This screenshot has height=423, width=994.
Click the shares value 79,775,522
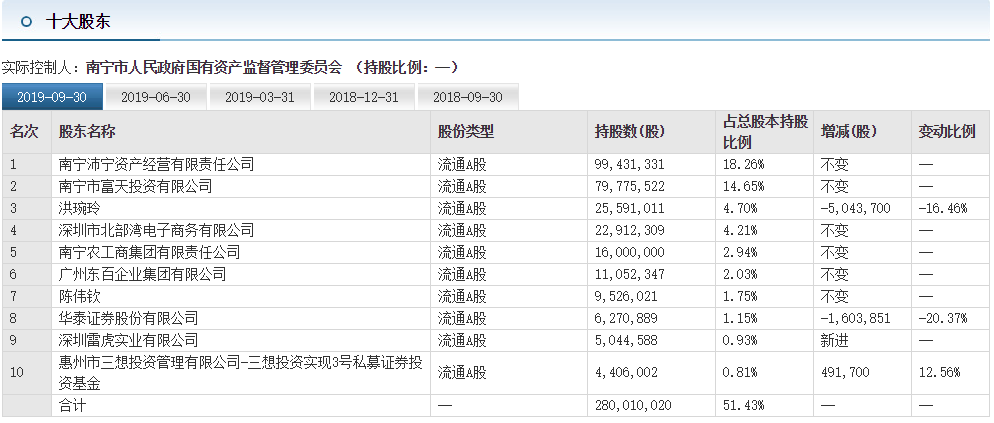pyautogui.click(x=629, y=186)
